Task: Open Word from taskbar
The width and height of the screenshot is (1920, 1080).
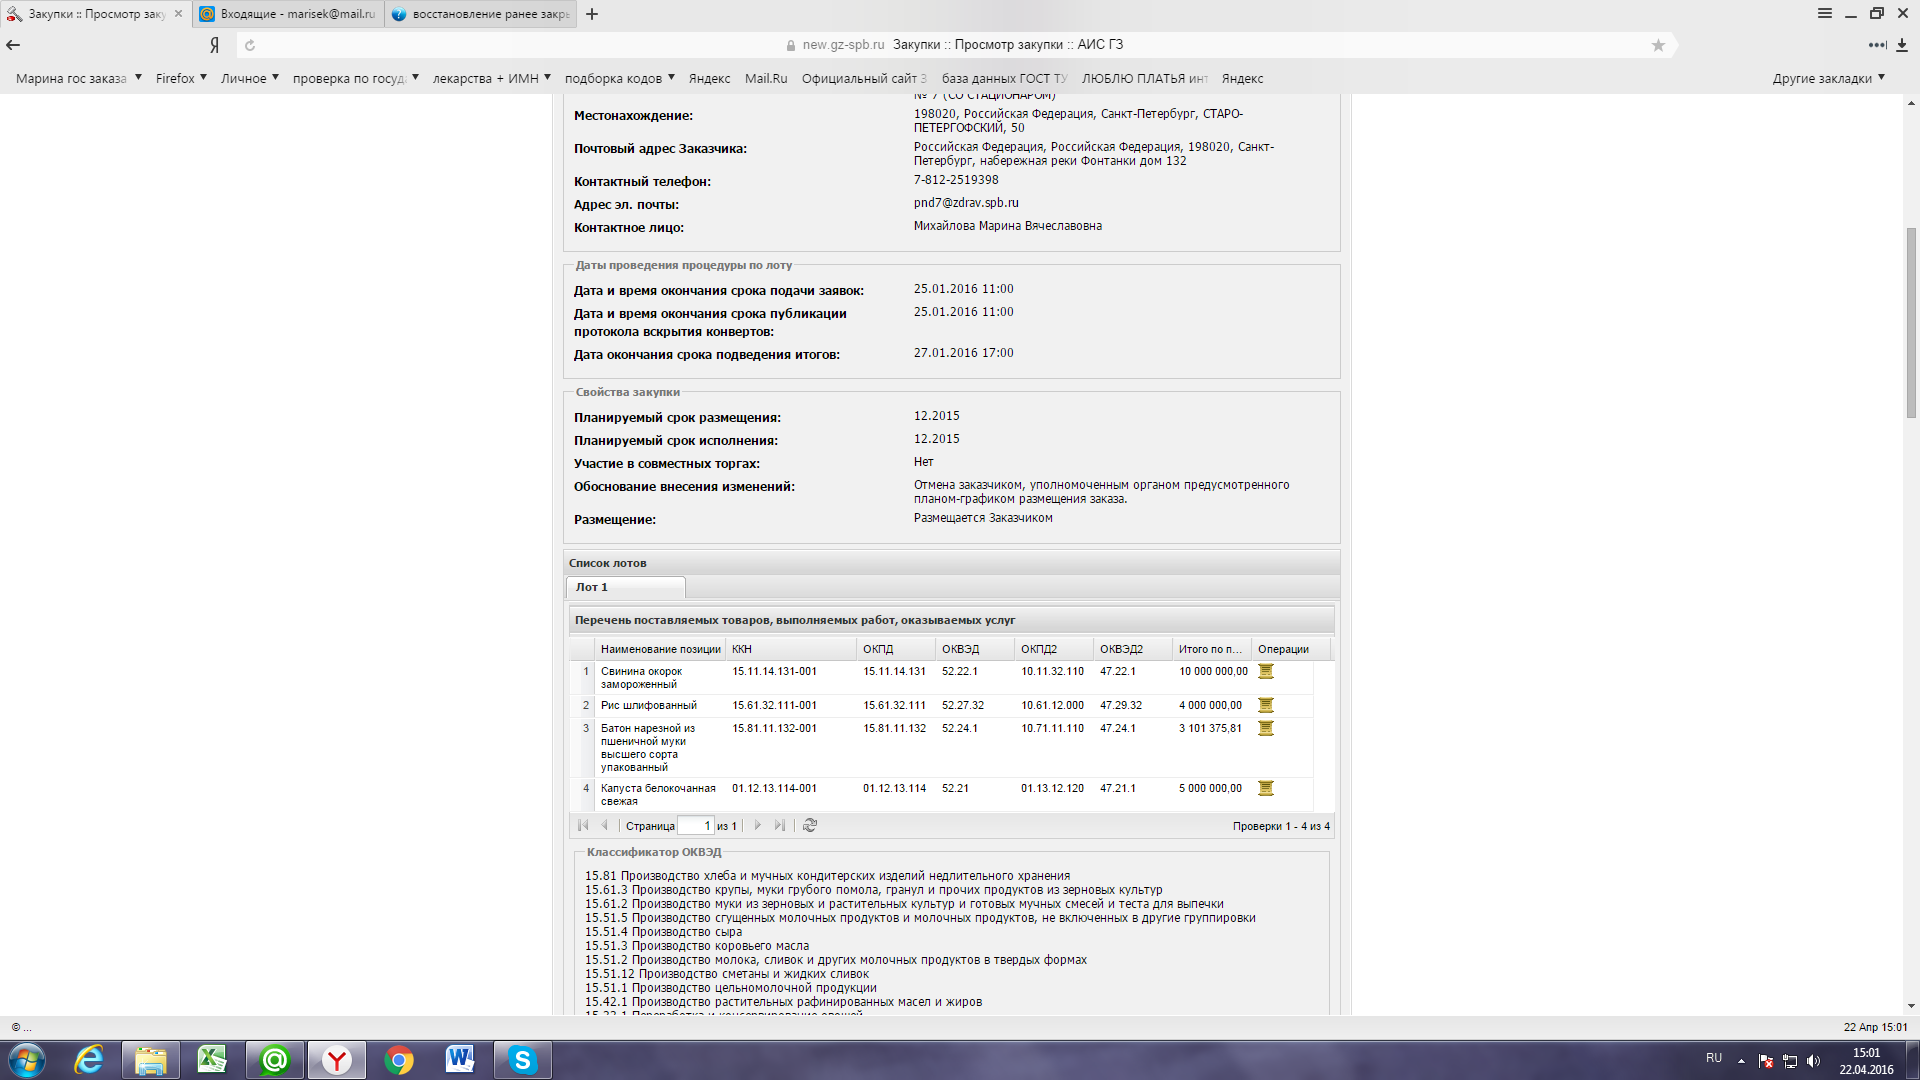Action: (460, 1060)
